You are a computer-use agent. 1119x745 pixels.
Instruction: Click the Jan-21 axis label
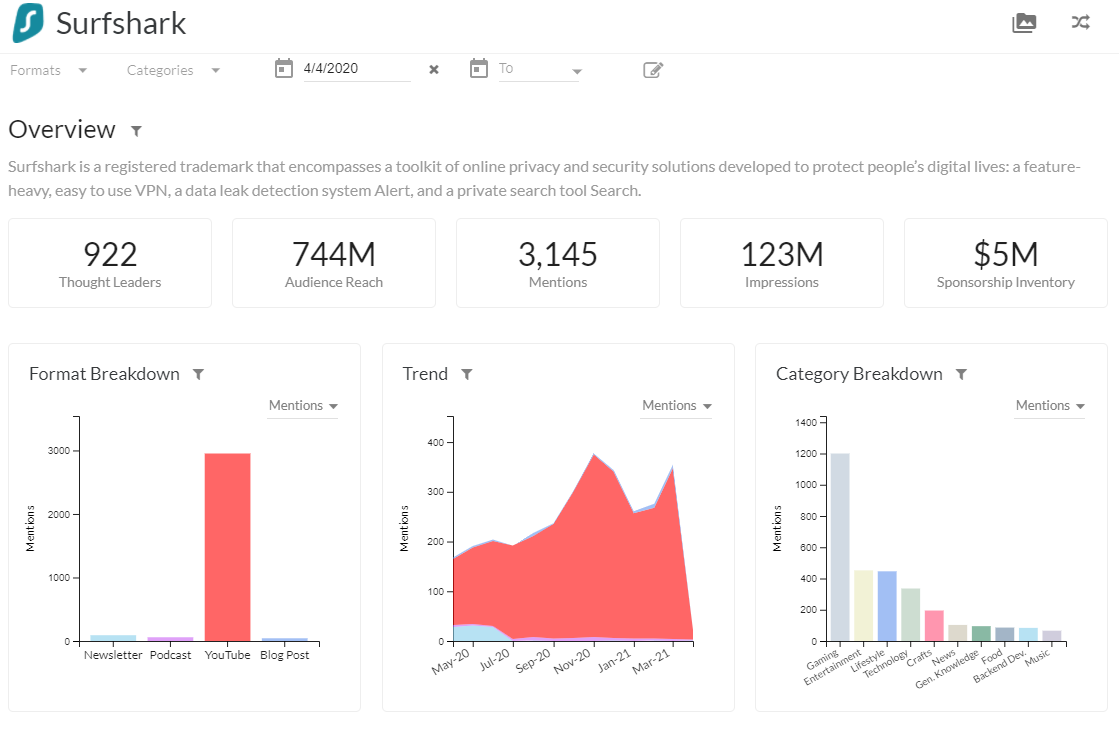tap(614, 661)
